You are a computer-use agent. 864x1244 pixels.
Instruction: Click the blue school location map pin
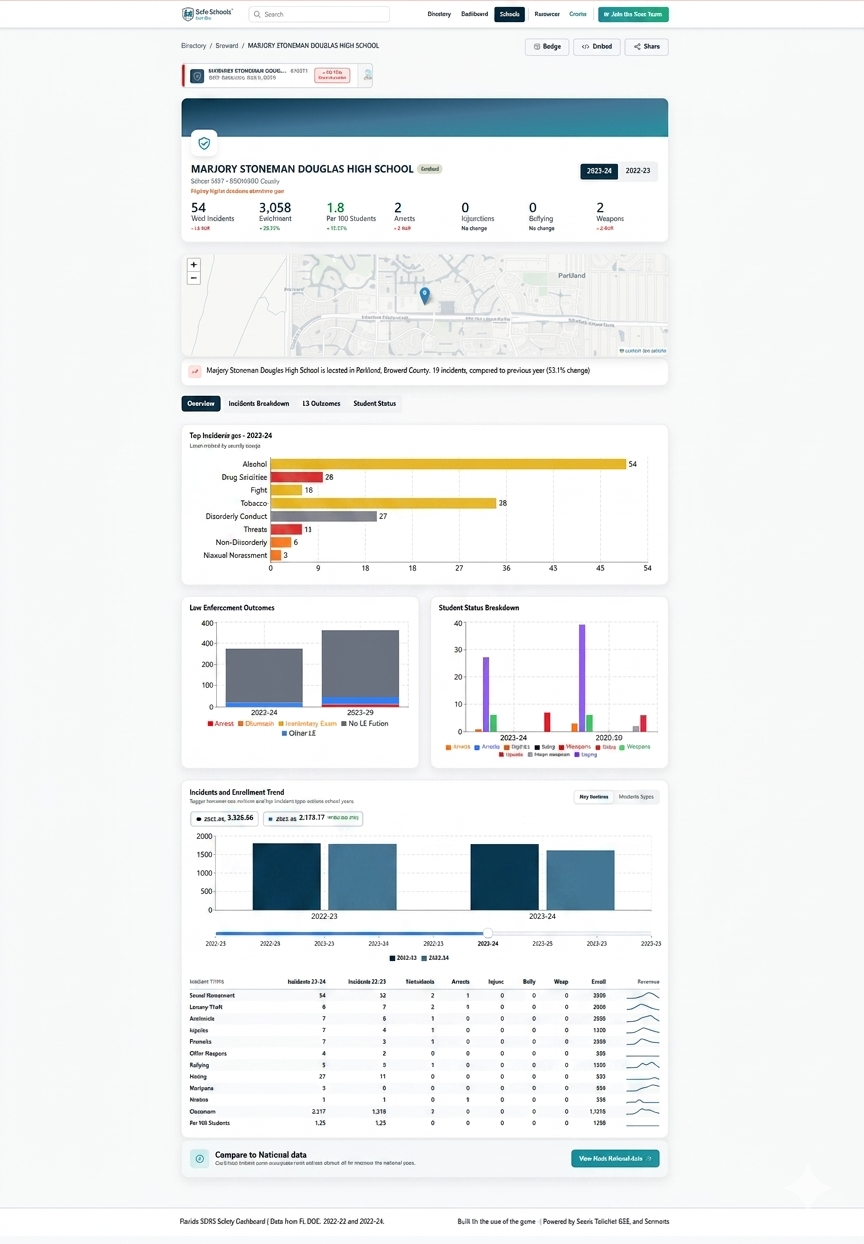(425, 295)
